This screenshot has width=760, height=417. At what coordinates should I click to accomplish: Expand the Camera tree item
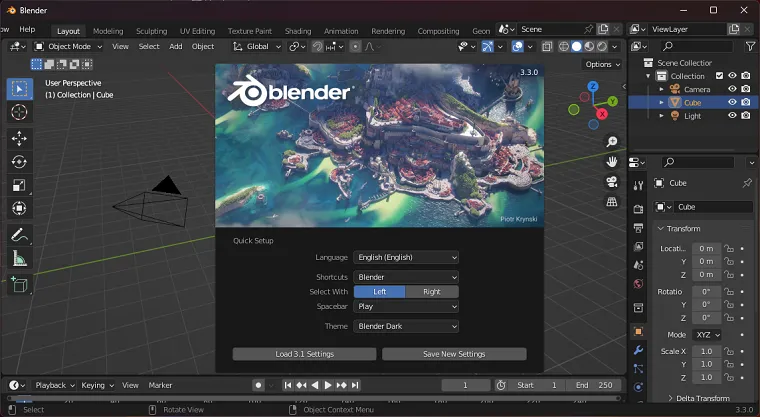[661, 89]
